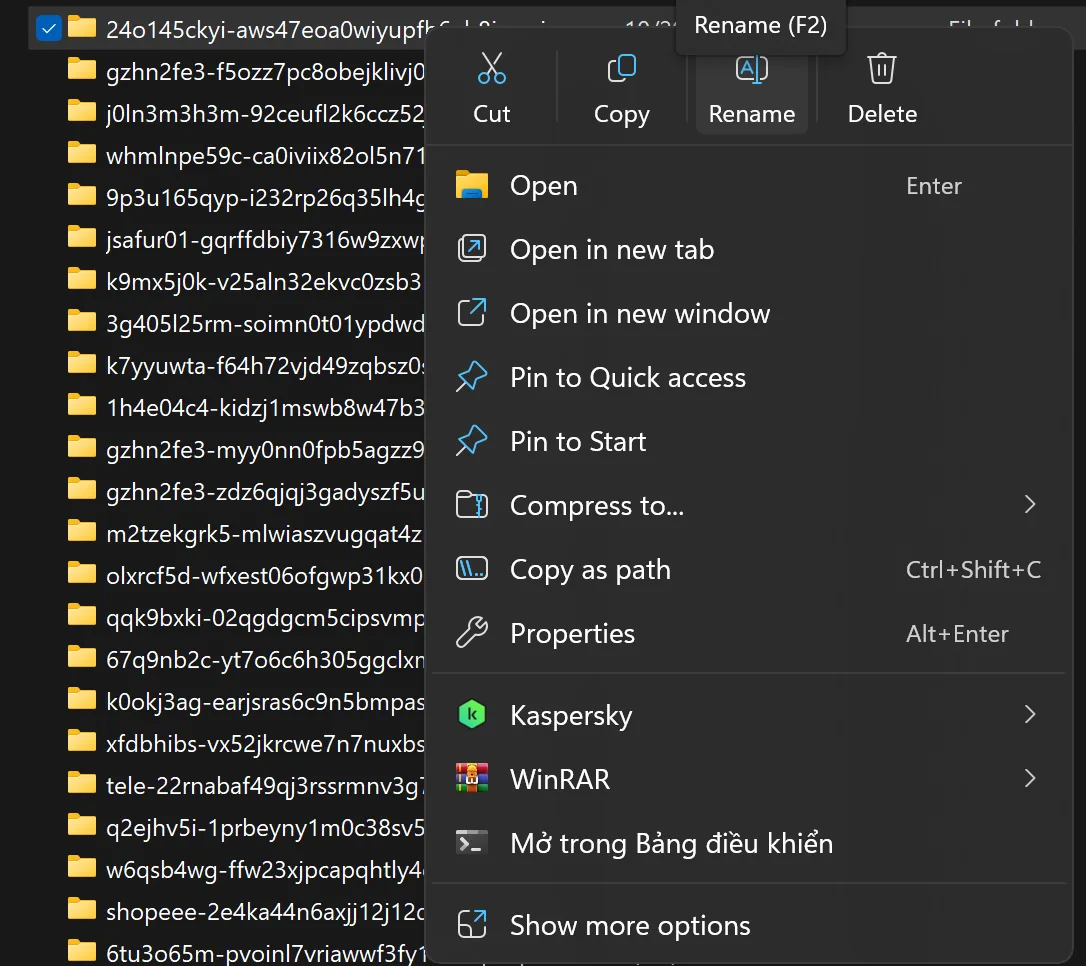Select Open in new window
The width and height of the screenshot is (1086, 966).
[x=640, y=313]
